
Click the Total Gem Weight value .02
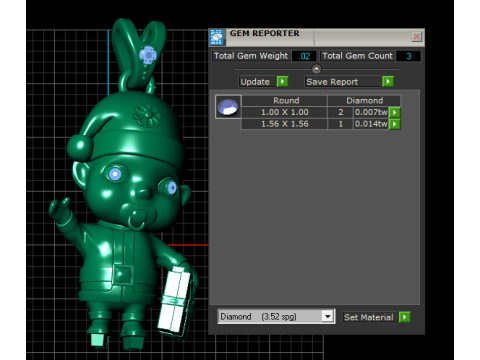pos(304,56)
